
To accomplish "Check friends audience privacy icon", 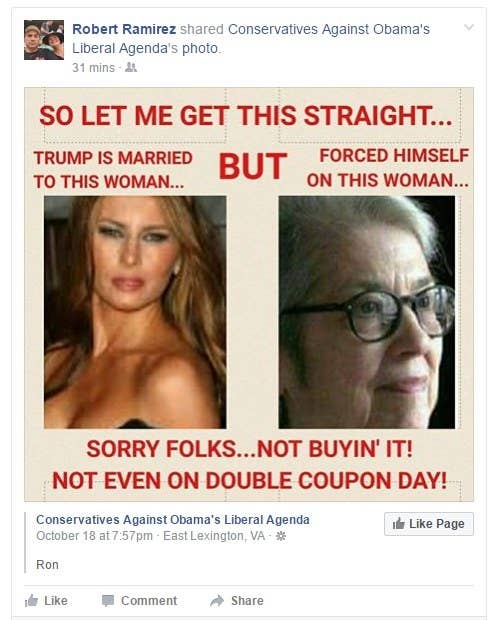I will click(x=131, y=68).
